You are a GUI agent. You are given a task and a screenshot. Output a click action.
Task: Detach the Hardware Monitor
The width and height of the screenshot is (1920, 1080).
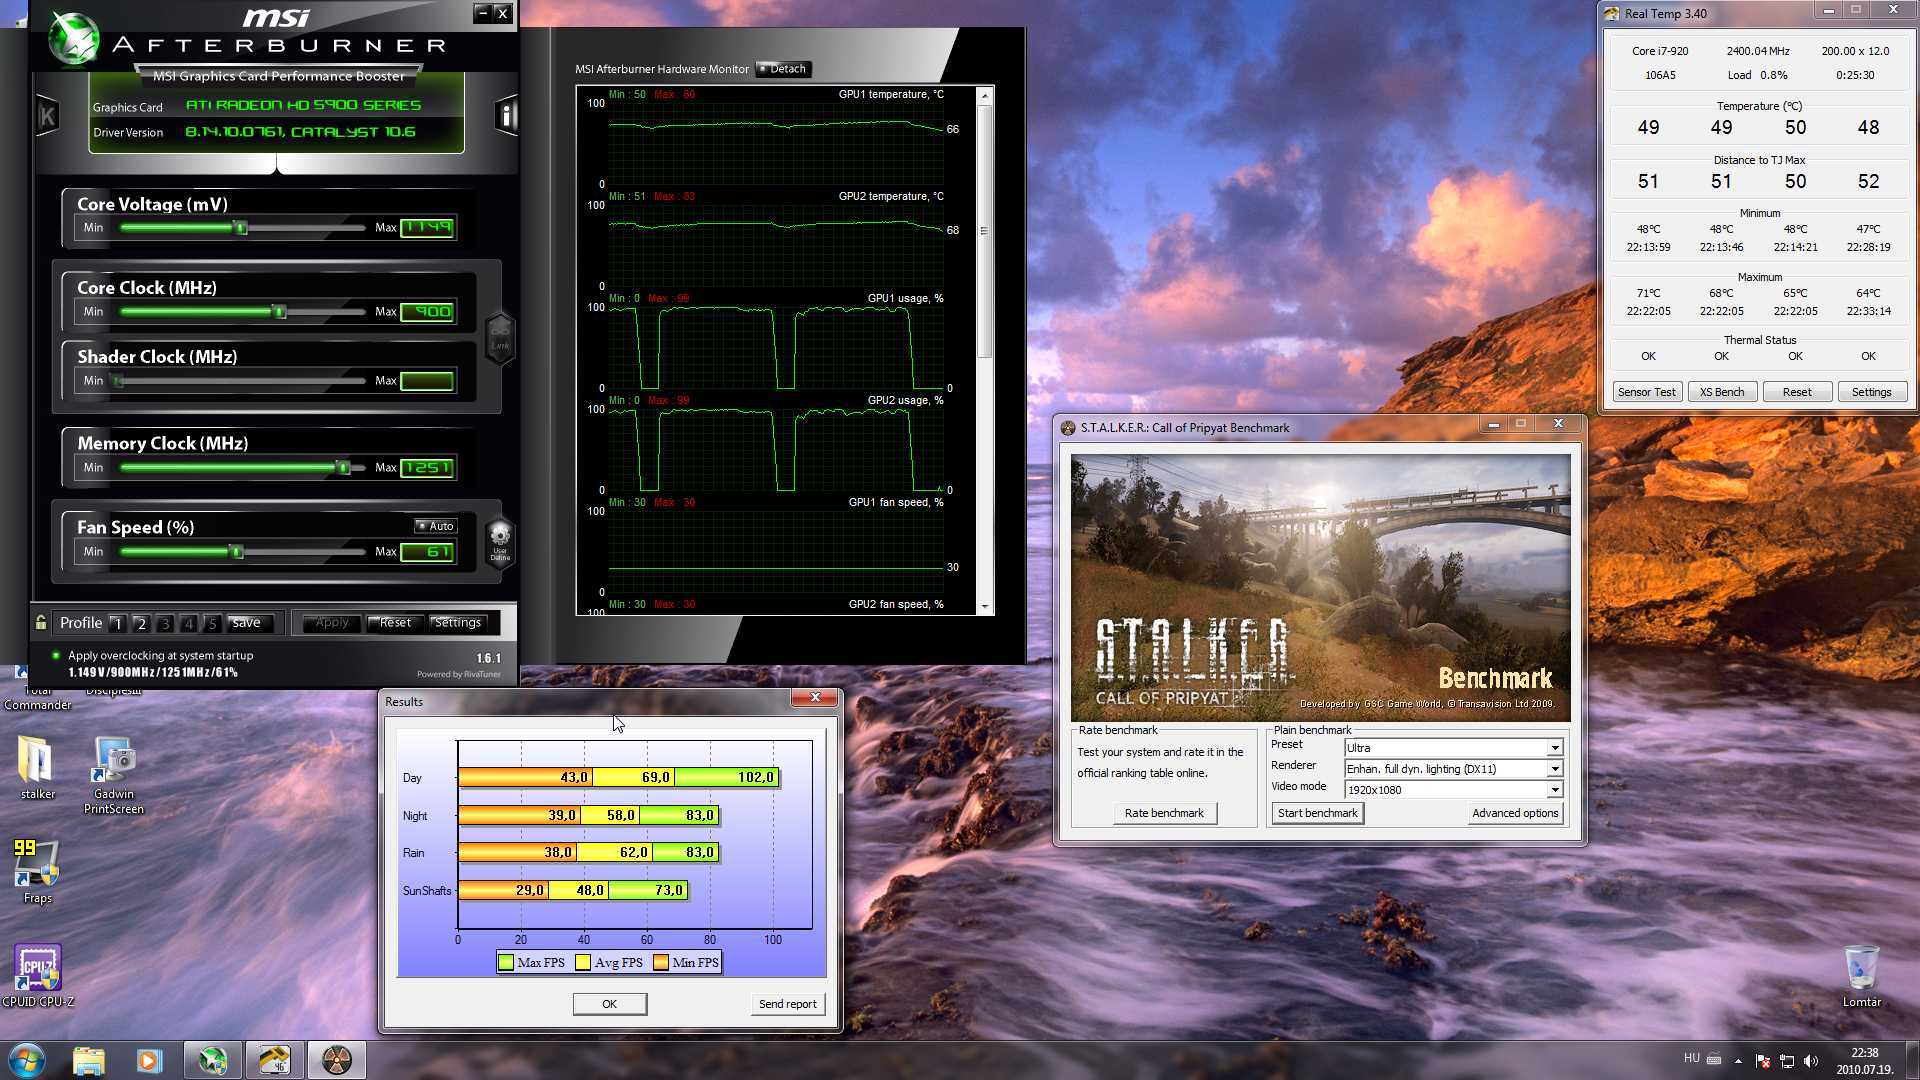[784, 69]
